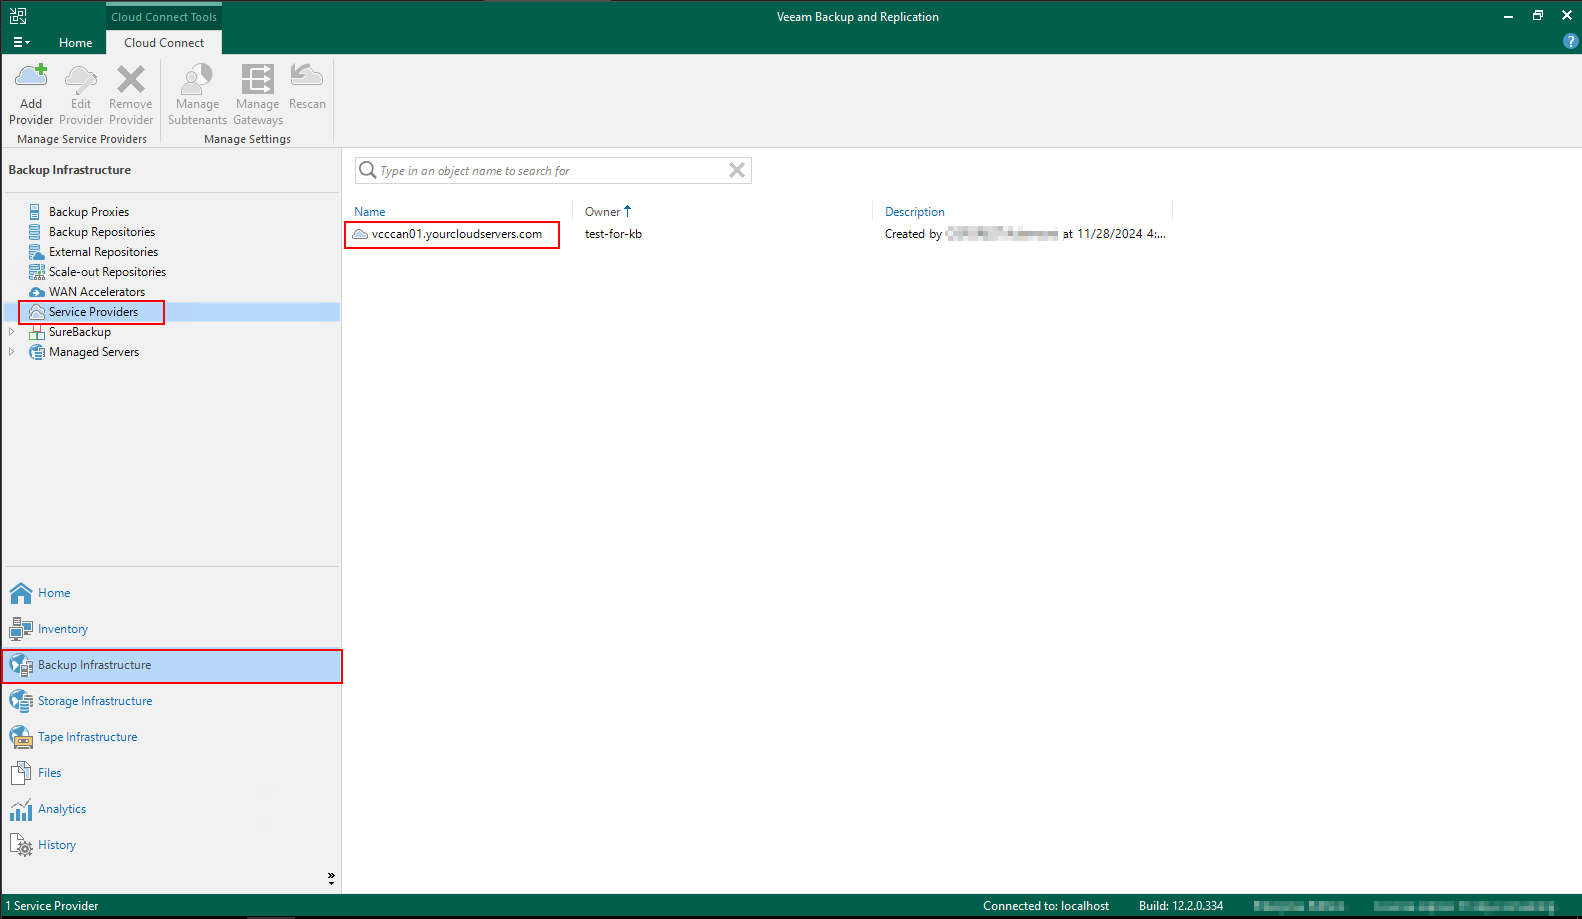Viewport: 1582px width, 919px height.
Task: Switch to the Home ribbon tab
Action: click(x=75, y=43)
